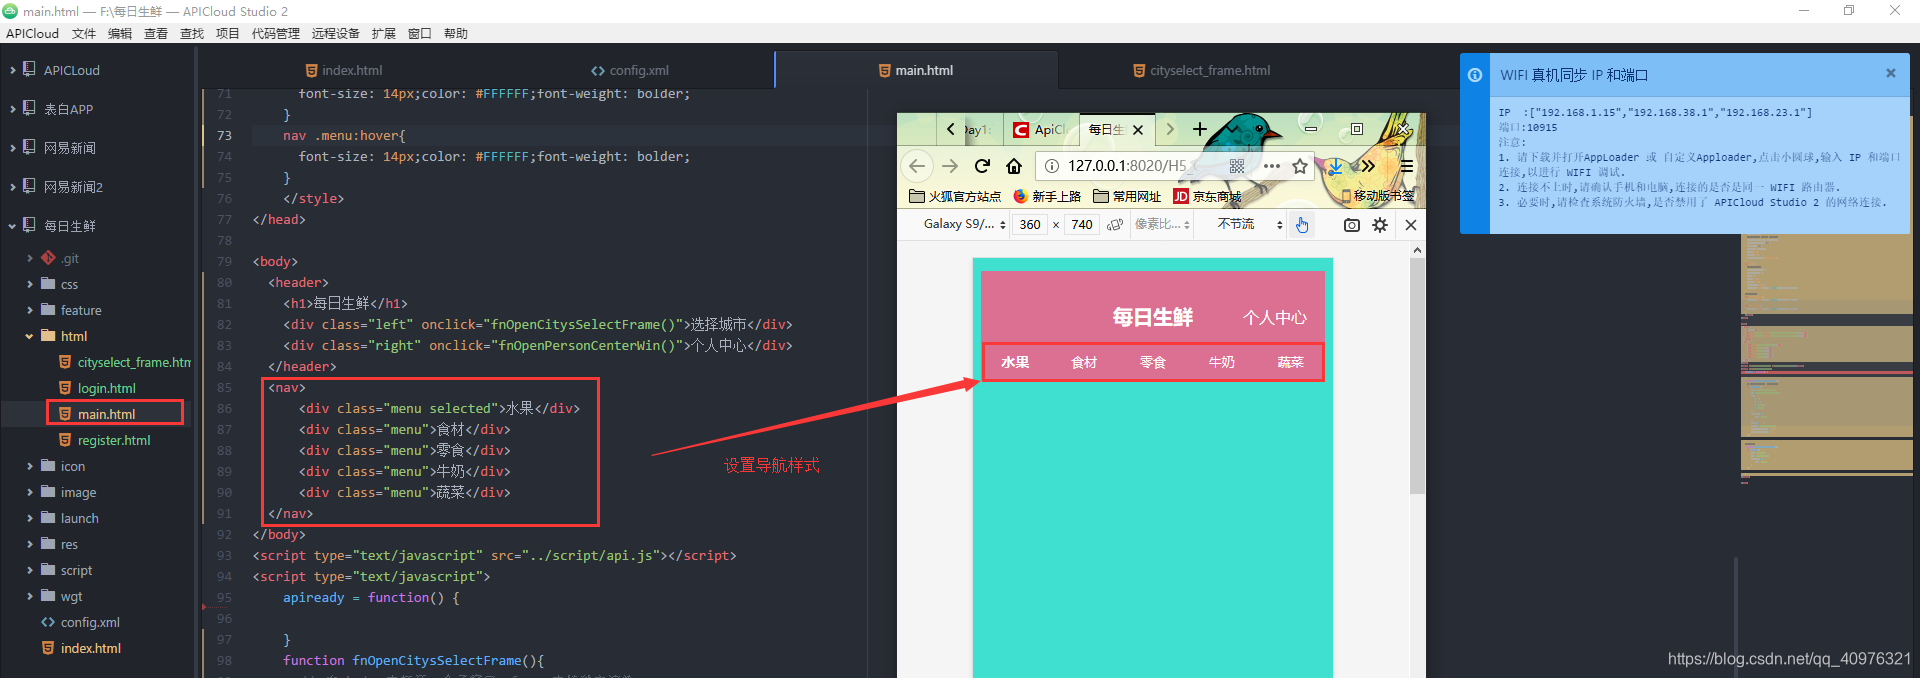Close the 每日生 browser tab
The image size is (1920, 678).
click(1138, 130)
